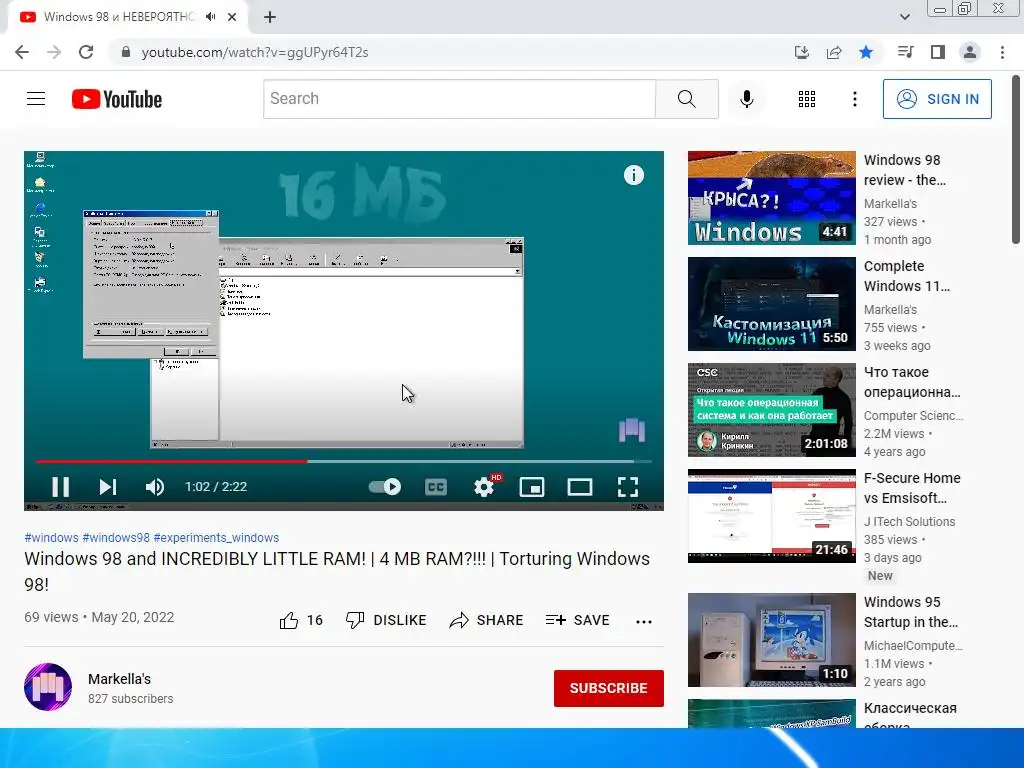Toggle the autoplay switch
Image resolution: width=1024 pixels, height=768 pixels.
[x=385, y=487]
